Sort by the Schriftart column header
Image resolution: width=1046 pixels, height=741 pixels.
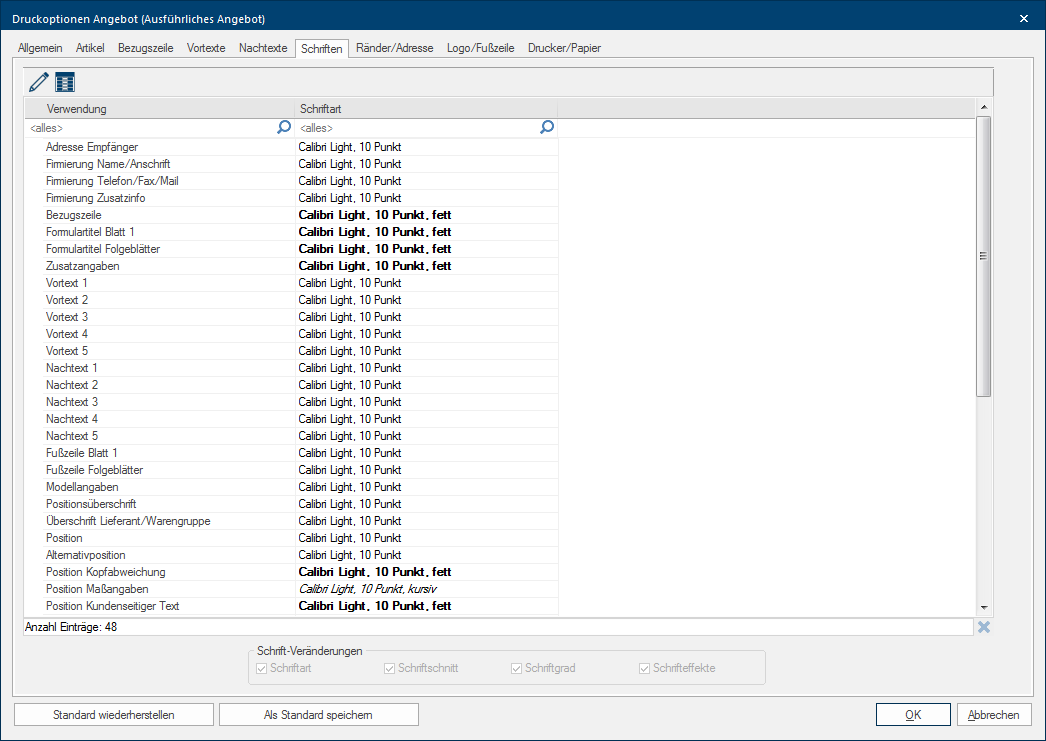pyautogui.click(x=426, y=109)
